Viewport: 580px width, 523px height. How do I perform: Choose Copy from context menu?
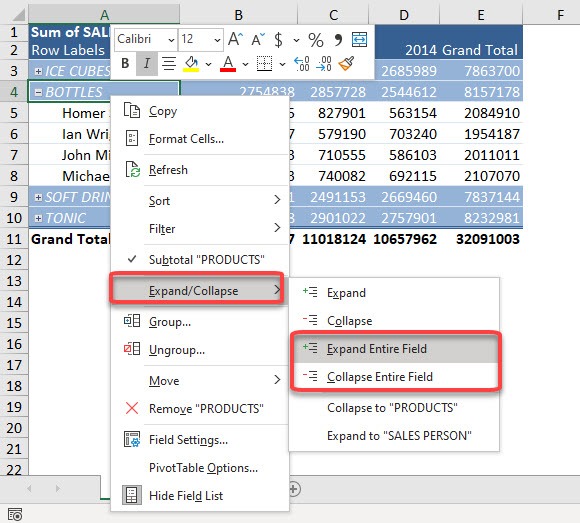click(x=200, y=111)
